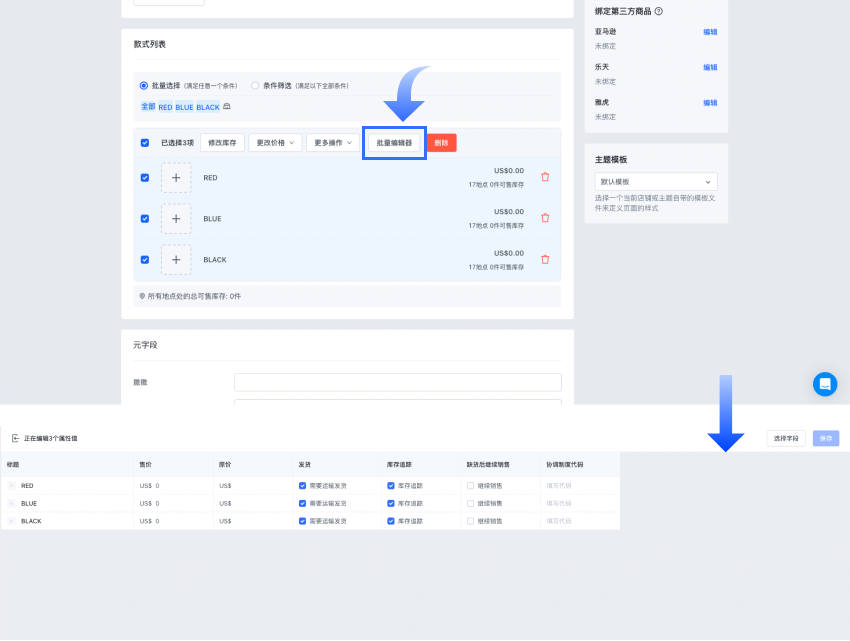Toggle the select-all 已选择3项 checkbox
The width and height of the screenshot is (850, 641).
pyautogui.click(x=145, y=143)
